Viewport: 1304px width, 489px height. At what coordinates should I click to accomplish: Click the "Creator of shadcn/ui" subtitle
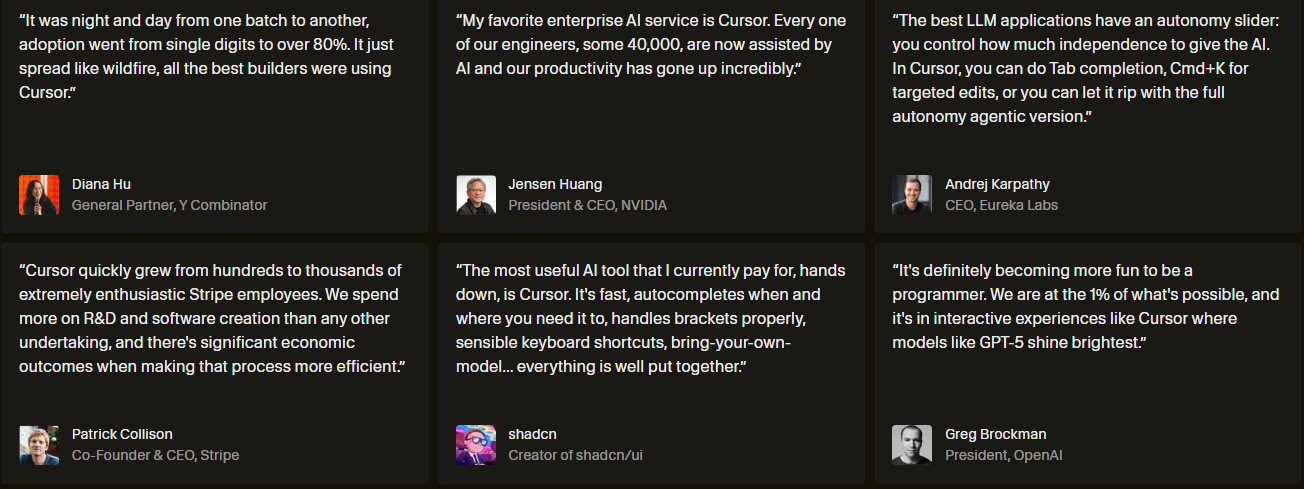tap(575, 455)
